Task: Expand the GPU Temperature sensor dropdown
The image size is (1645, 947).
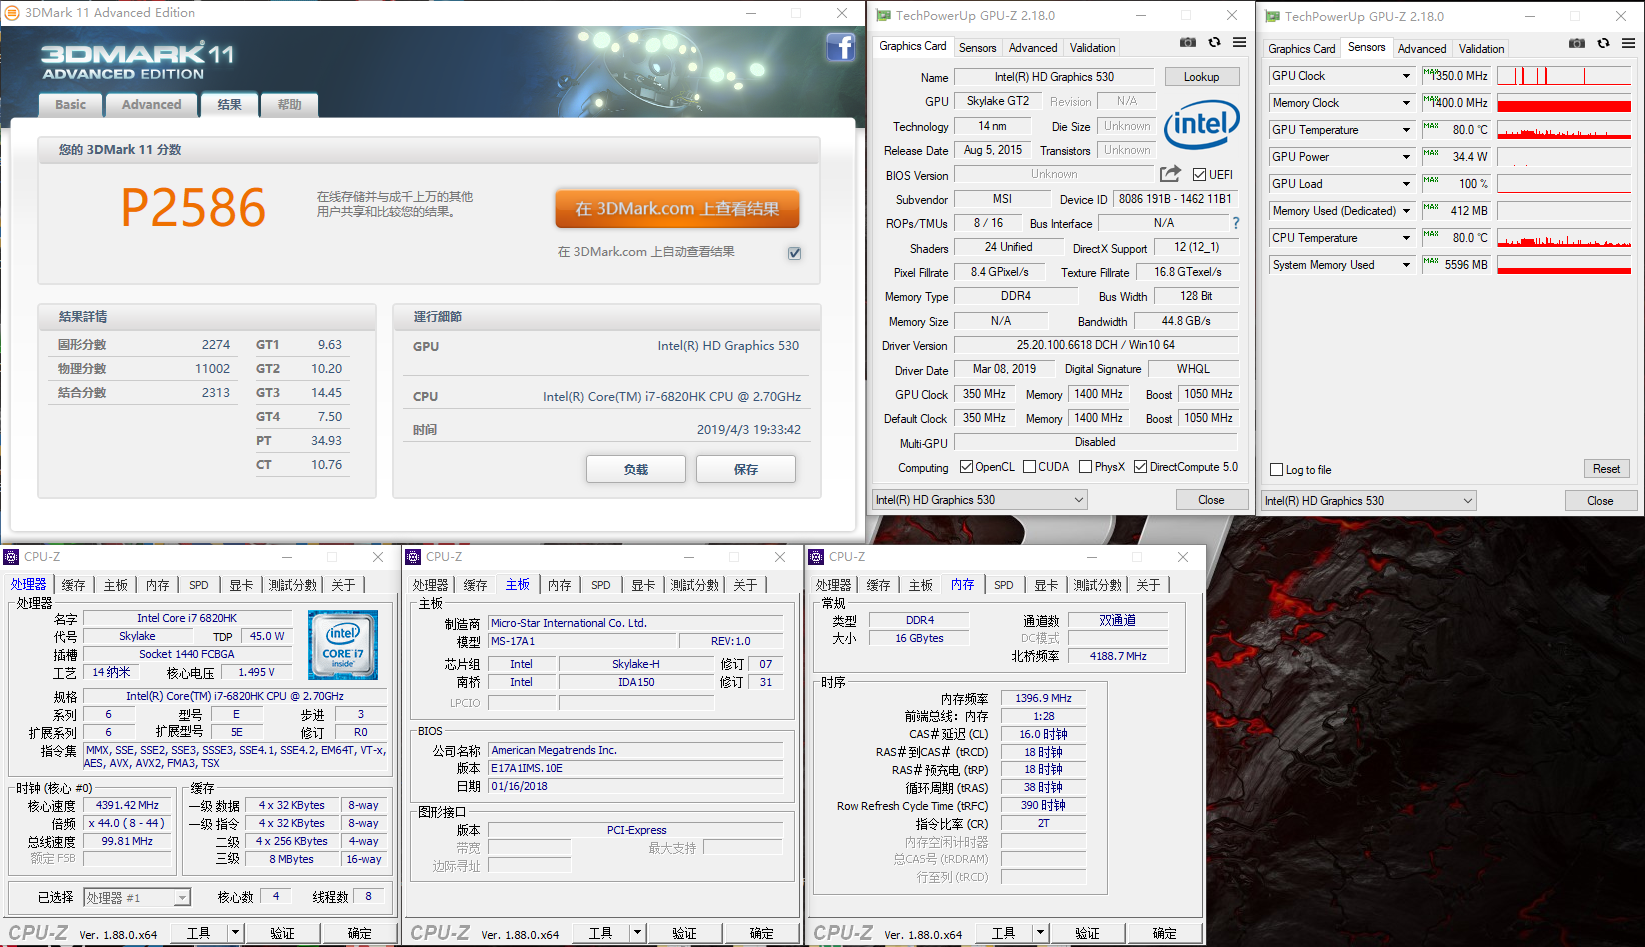Action: point(1406,130)
